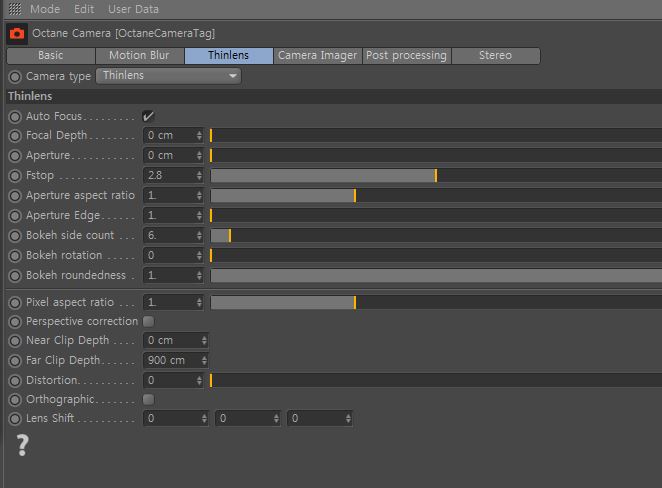Open the Mode menu
Image resolution: width=662 pixels, height=488 pixels.
(45, 9)
